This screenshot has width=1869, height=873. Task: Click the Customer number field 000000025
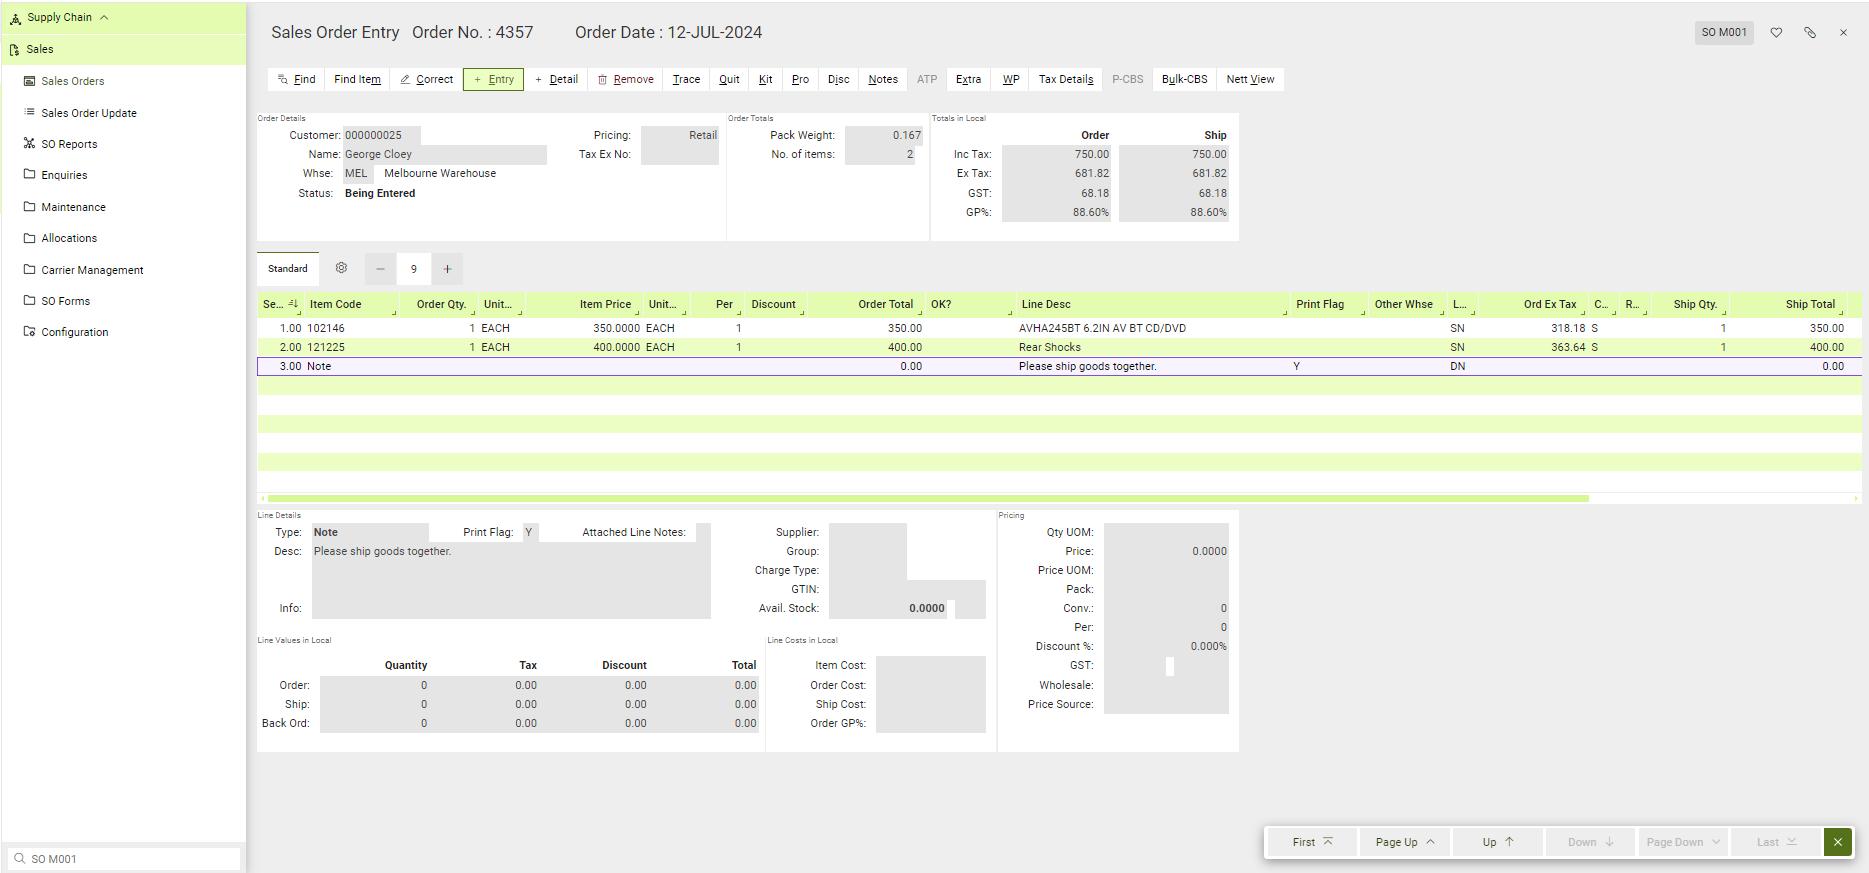[x=381, y=135]
